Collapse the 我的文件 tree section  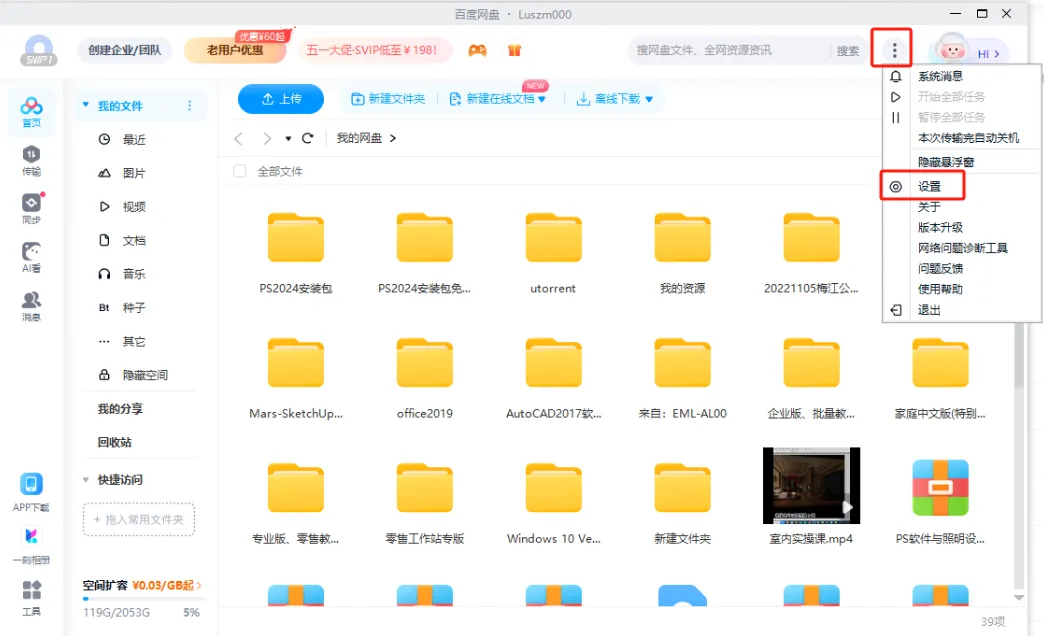[85, 105]
